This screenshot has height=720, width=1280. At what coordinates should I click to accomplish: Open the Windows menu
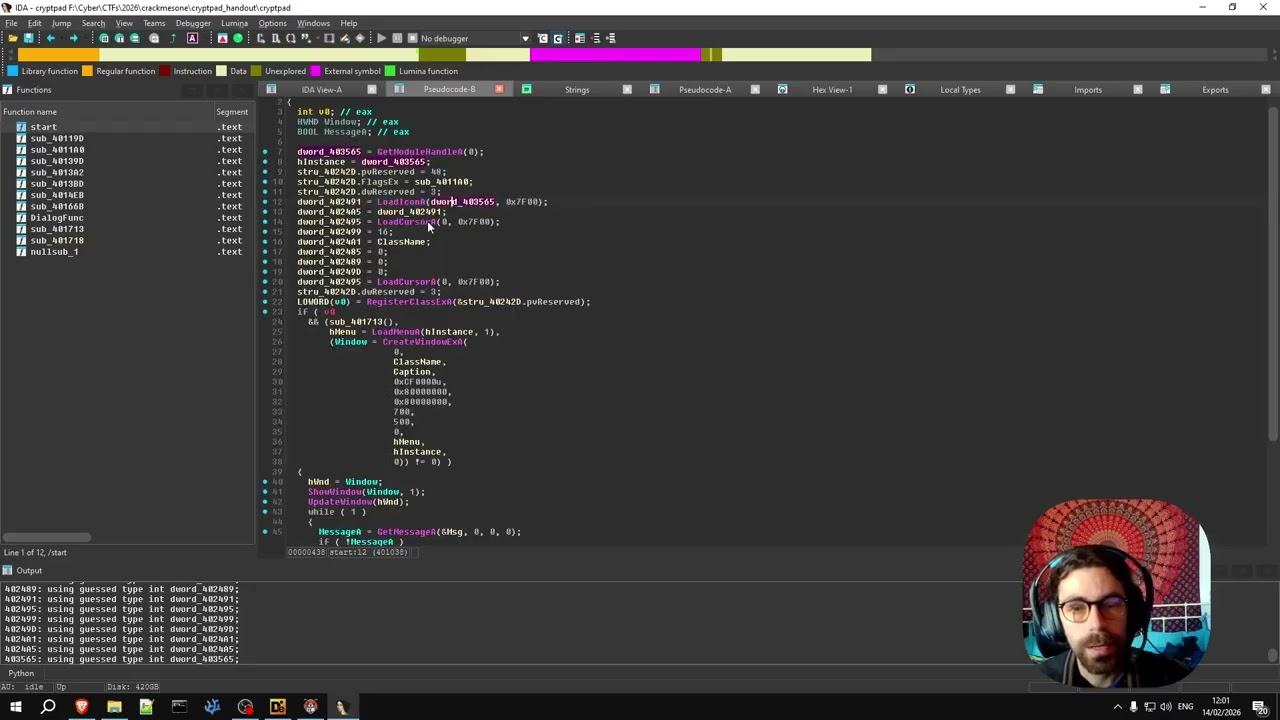313,23
